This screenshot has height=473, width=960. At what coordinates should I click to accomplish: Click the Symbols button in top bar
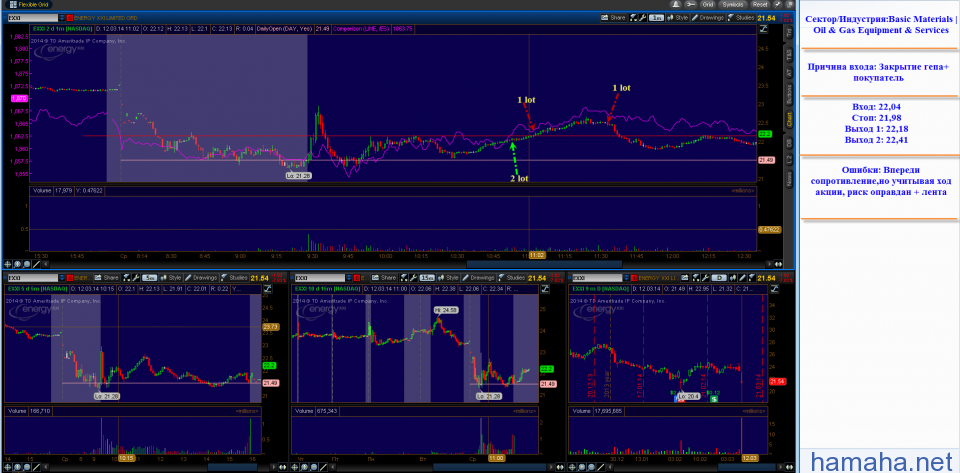pyautogui.click(x=733, y=5)
